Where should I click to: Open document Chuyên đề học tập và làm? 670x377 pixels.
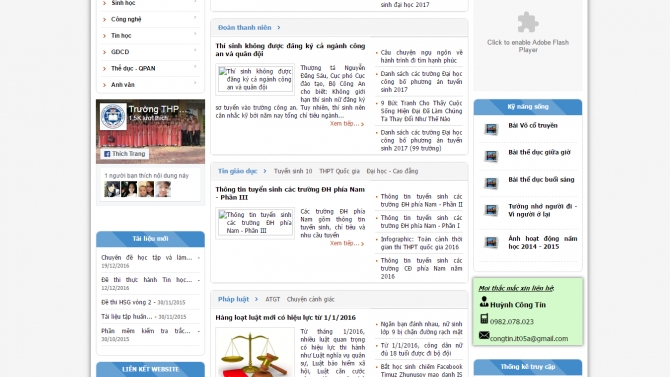tap(147, 257)
